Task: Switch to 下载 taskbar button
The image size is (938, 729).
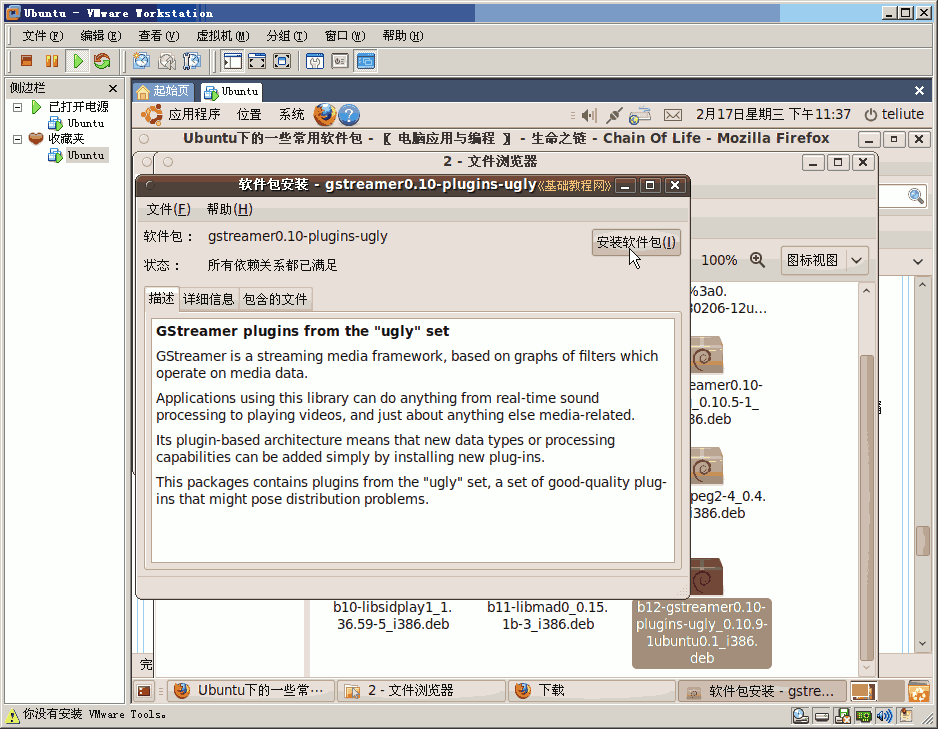Action: (x=592, y=691)
